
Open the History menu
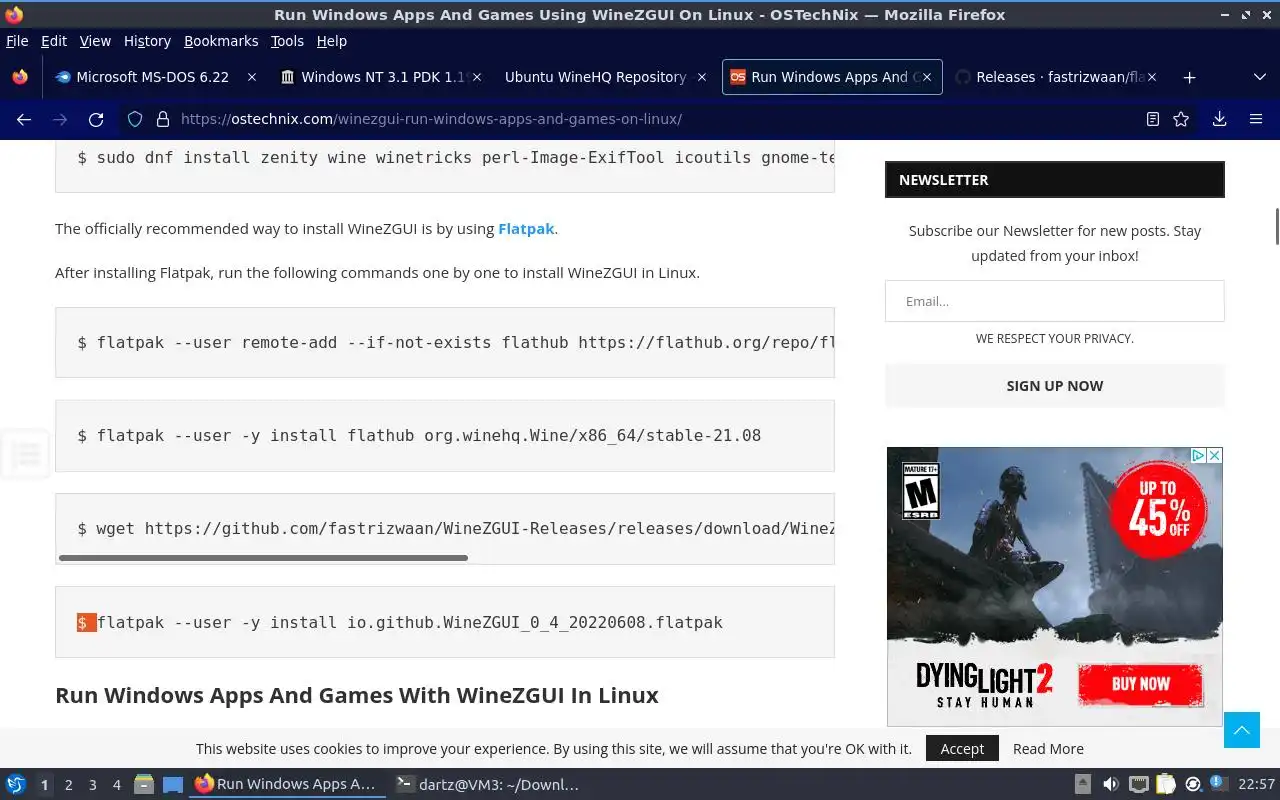tap(147, 41)
